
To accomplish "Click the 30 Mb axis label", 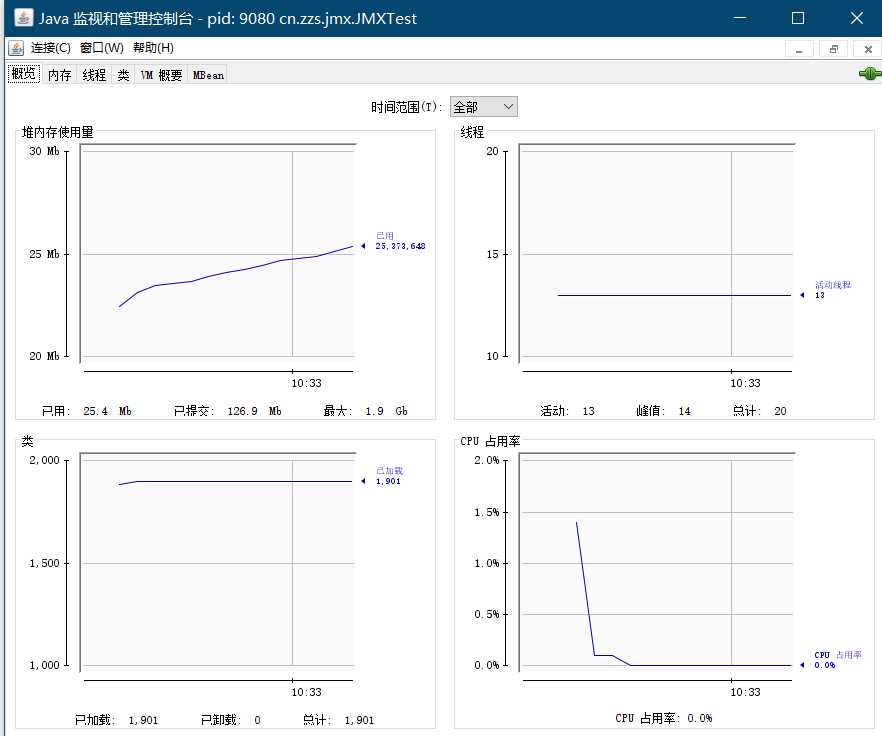I will 44,151.
